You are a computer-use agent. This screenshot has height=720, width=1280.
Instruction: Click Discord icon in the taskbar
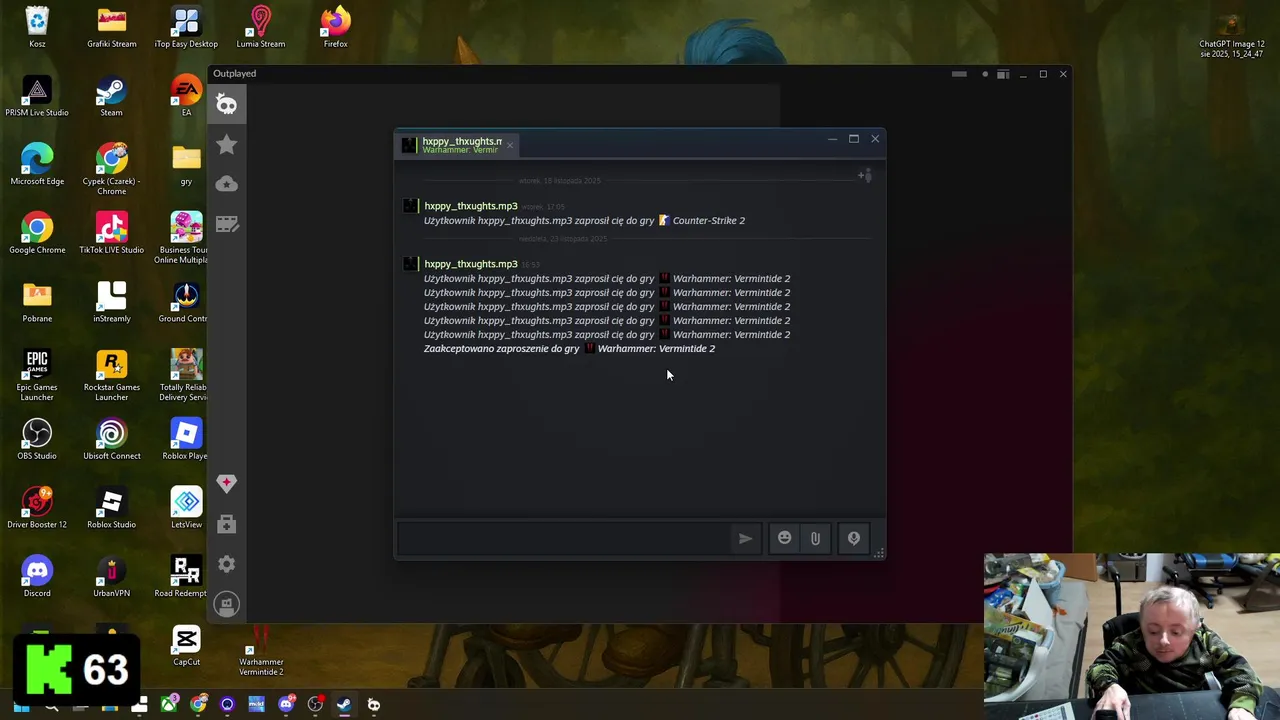[x=286, y=705]
